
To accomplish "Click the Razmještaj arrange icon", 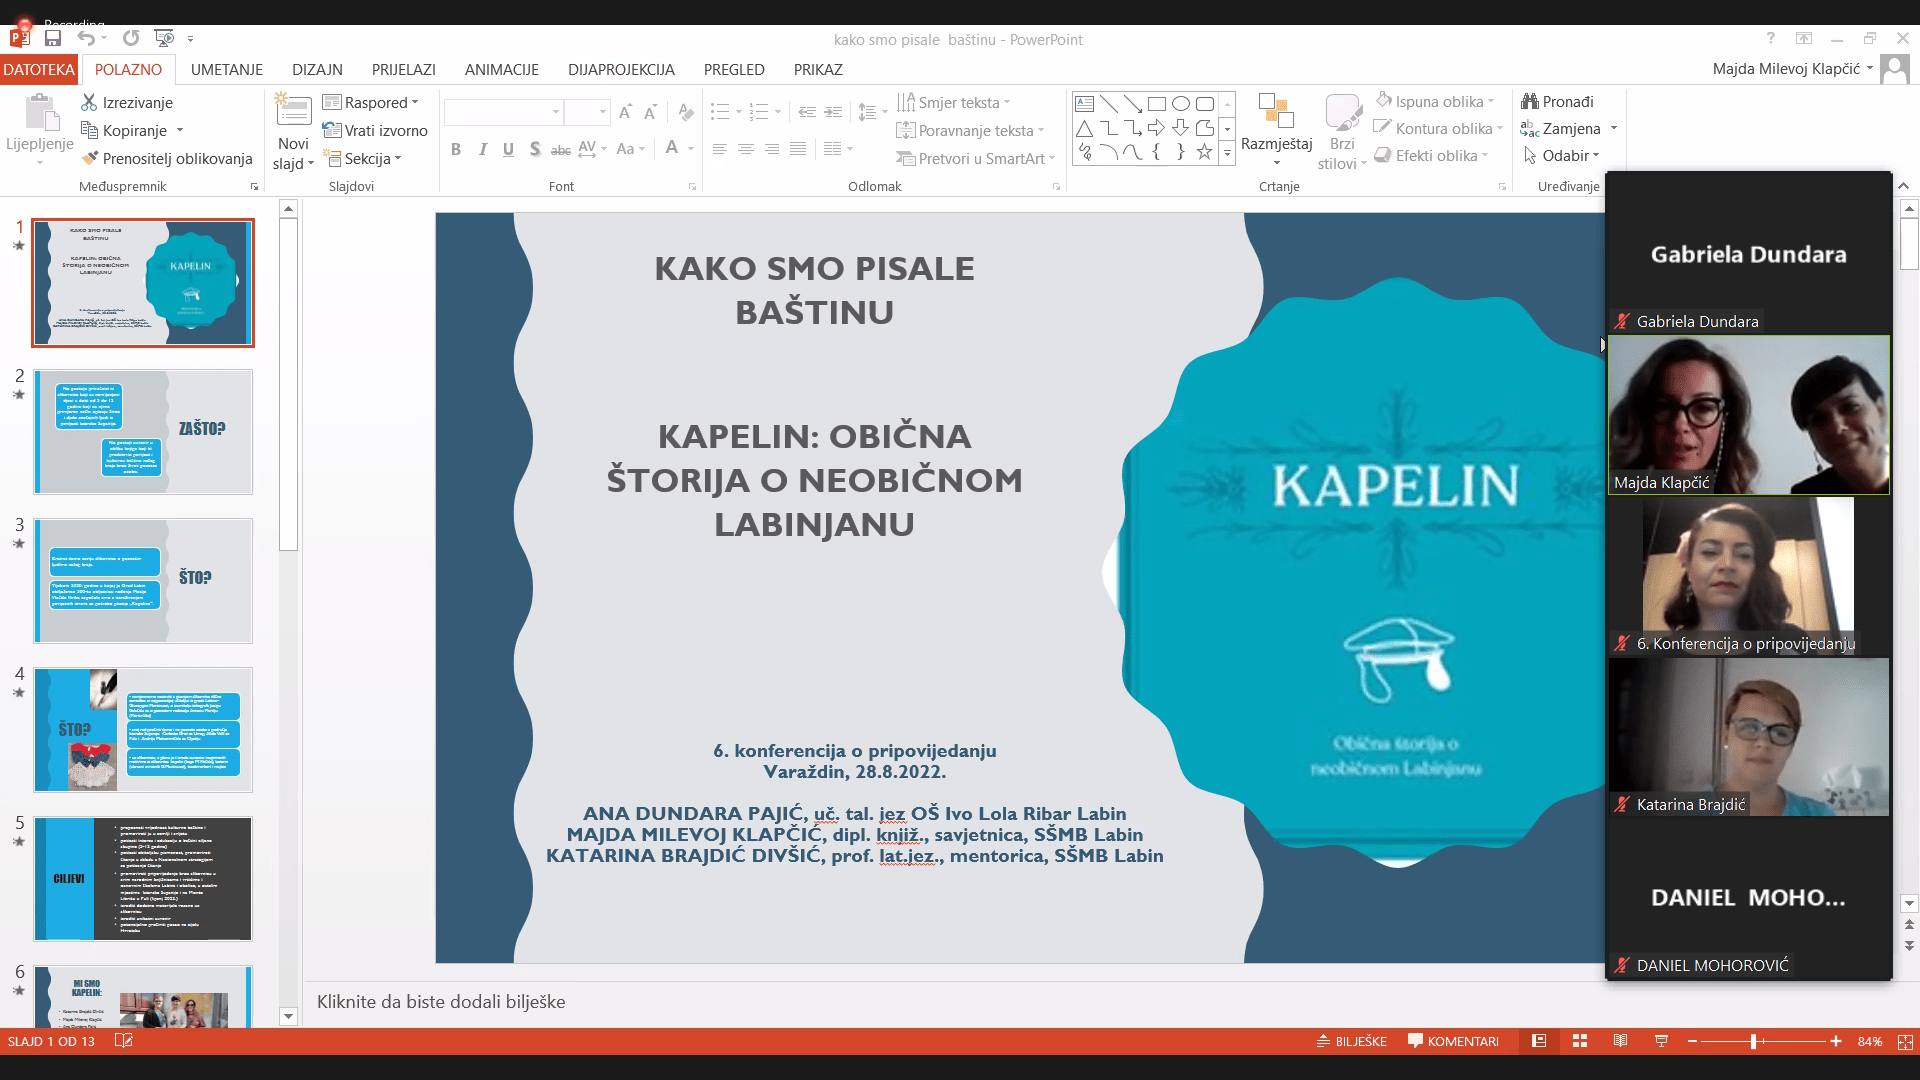I will [x=1276, y=112].
